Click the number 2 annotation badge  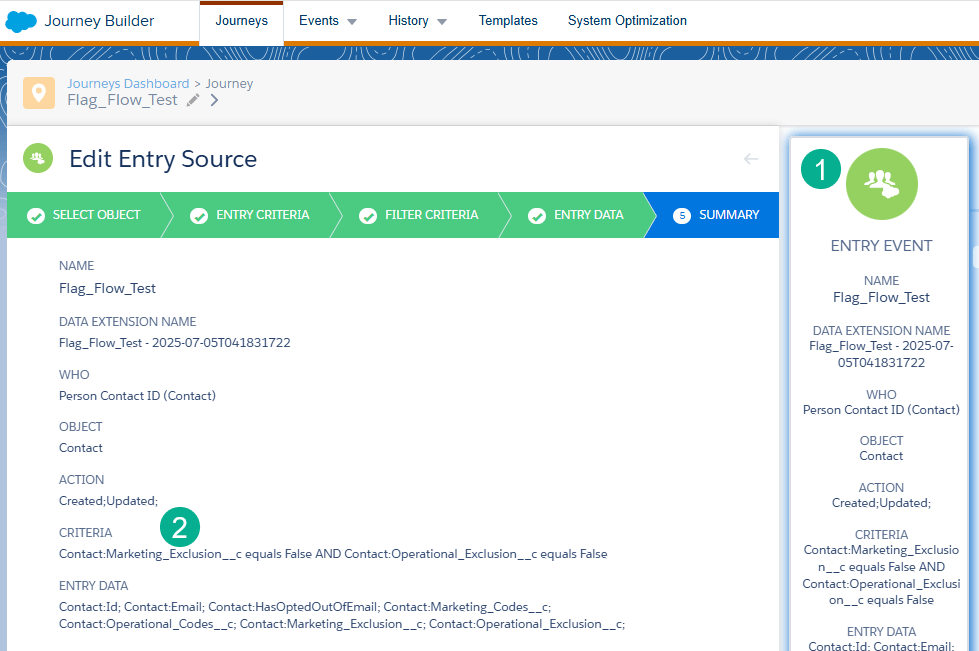click(180, 527)
